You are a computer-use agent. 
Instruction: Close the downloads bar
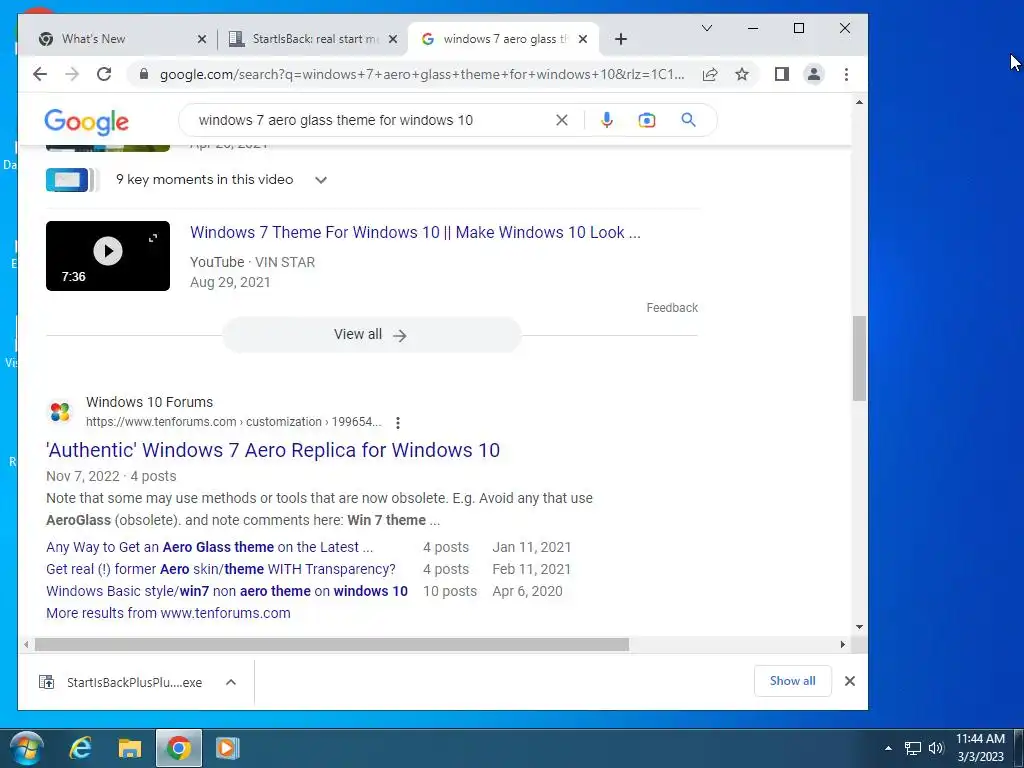(x=850, y=681)
